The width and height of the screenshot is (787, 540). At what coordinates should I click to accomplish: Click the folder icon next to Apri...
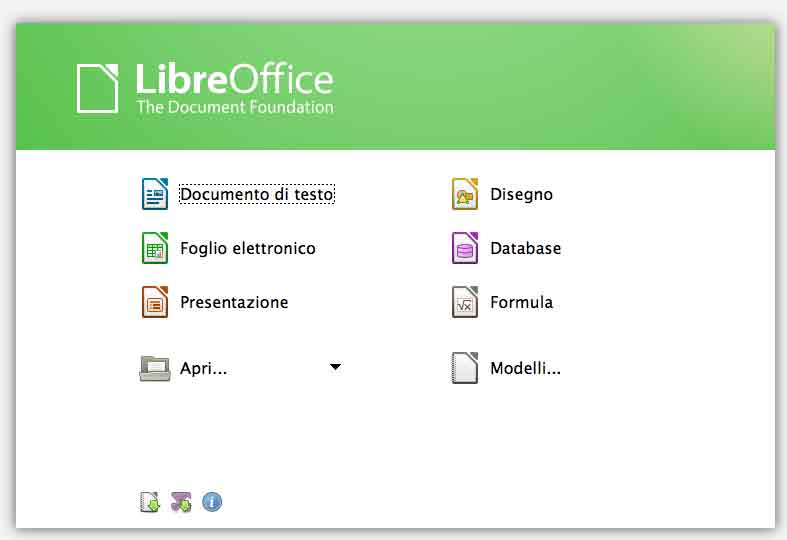(x=155, y=368)
